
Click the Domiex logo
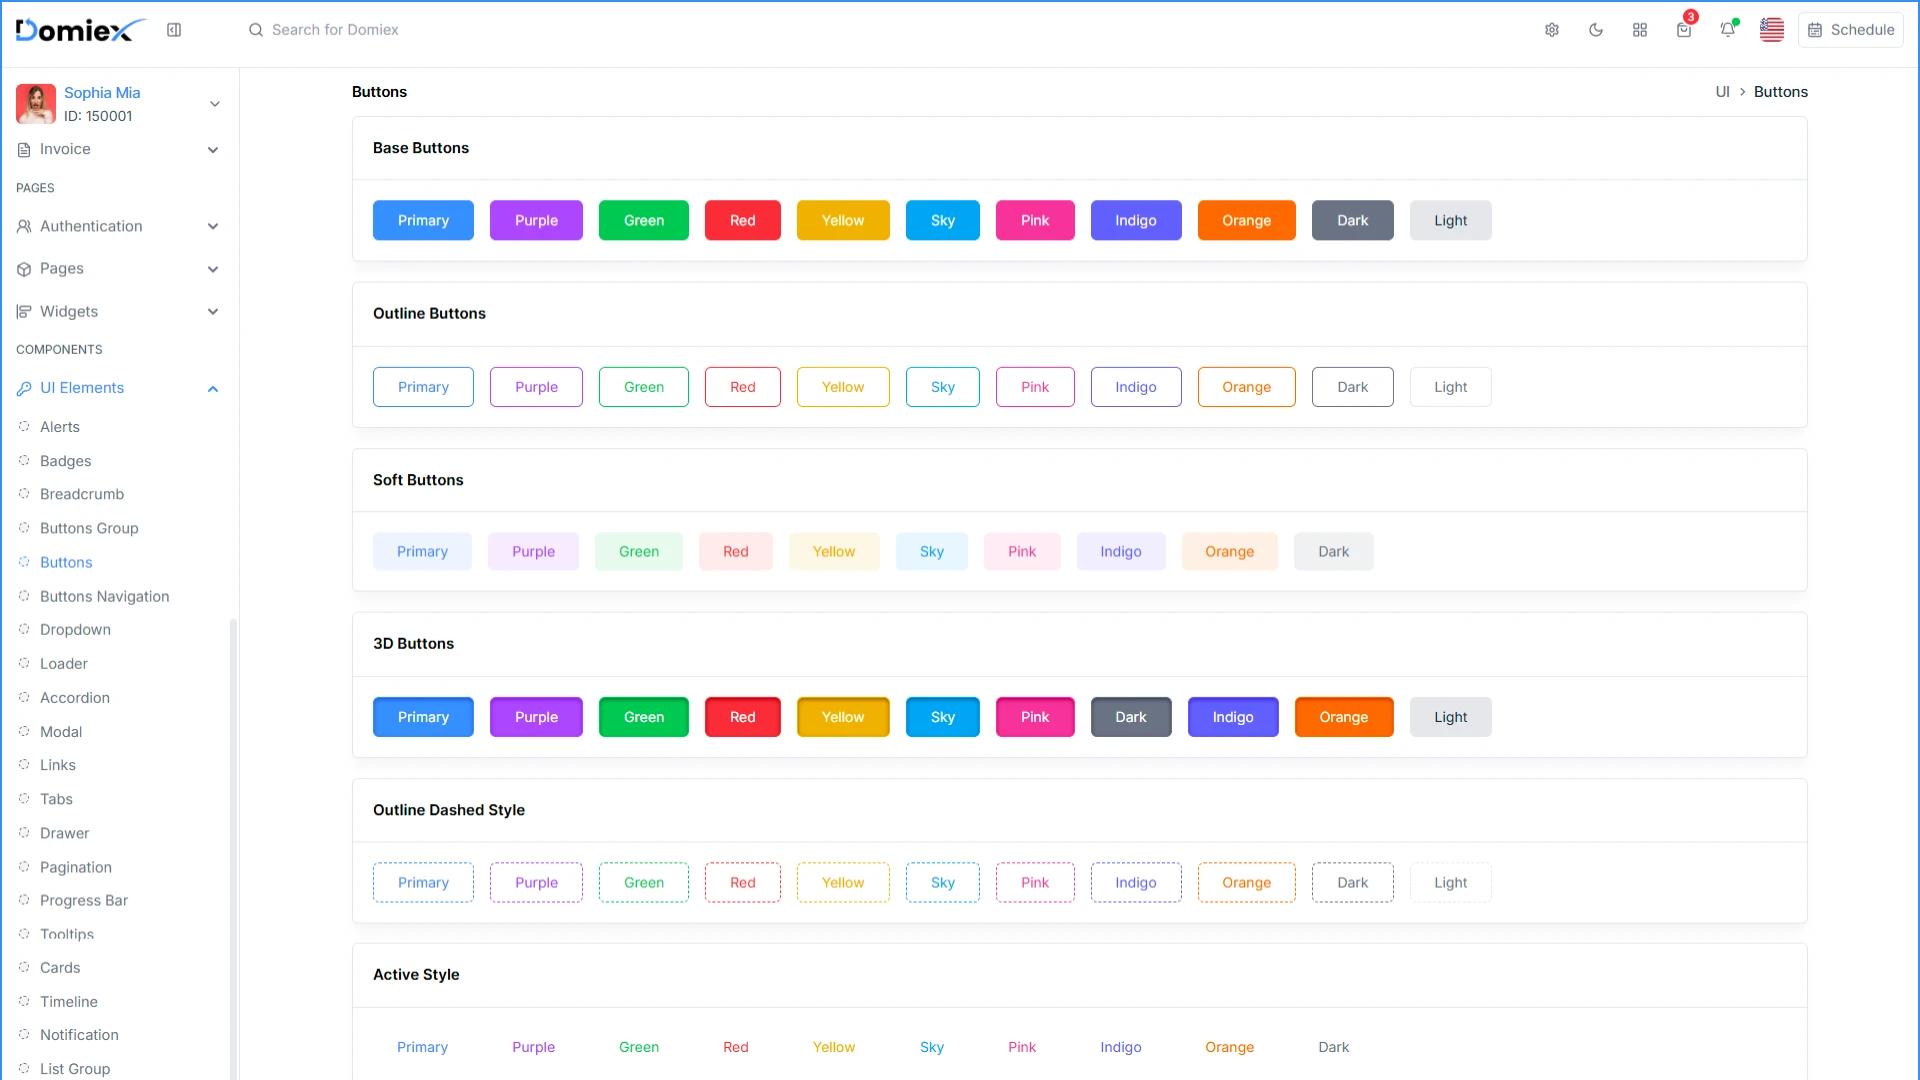[80, 30]
